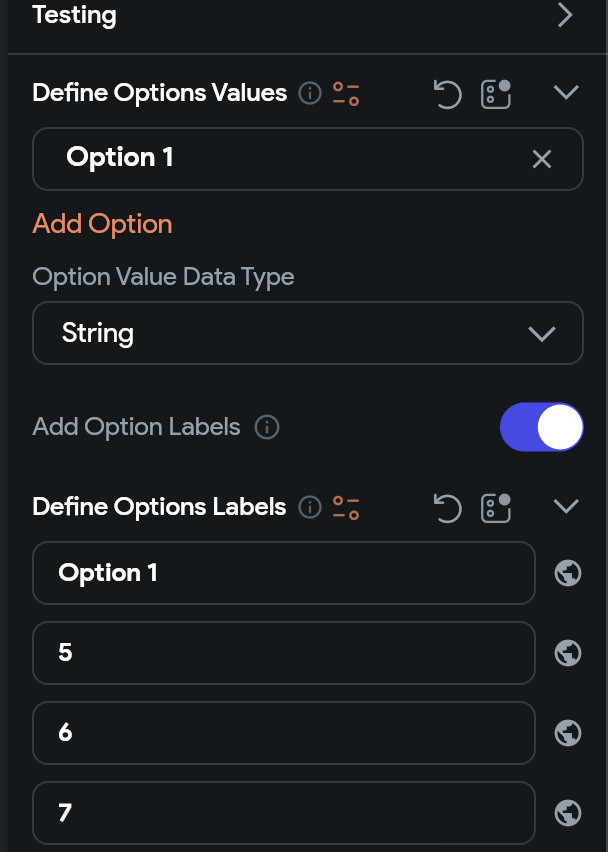Reset Define Options Labels via its undo icon
Image resolution: width=608 pixels, height=852 pixels.
coord(447,508)
